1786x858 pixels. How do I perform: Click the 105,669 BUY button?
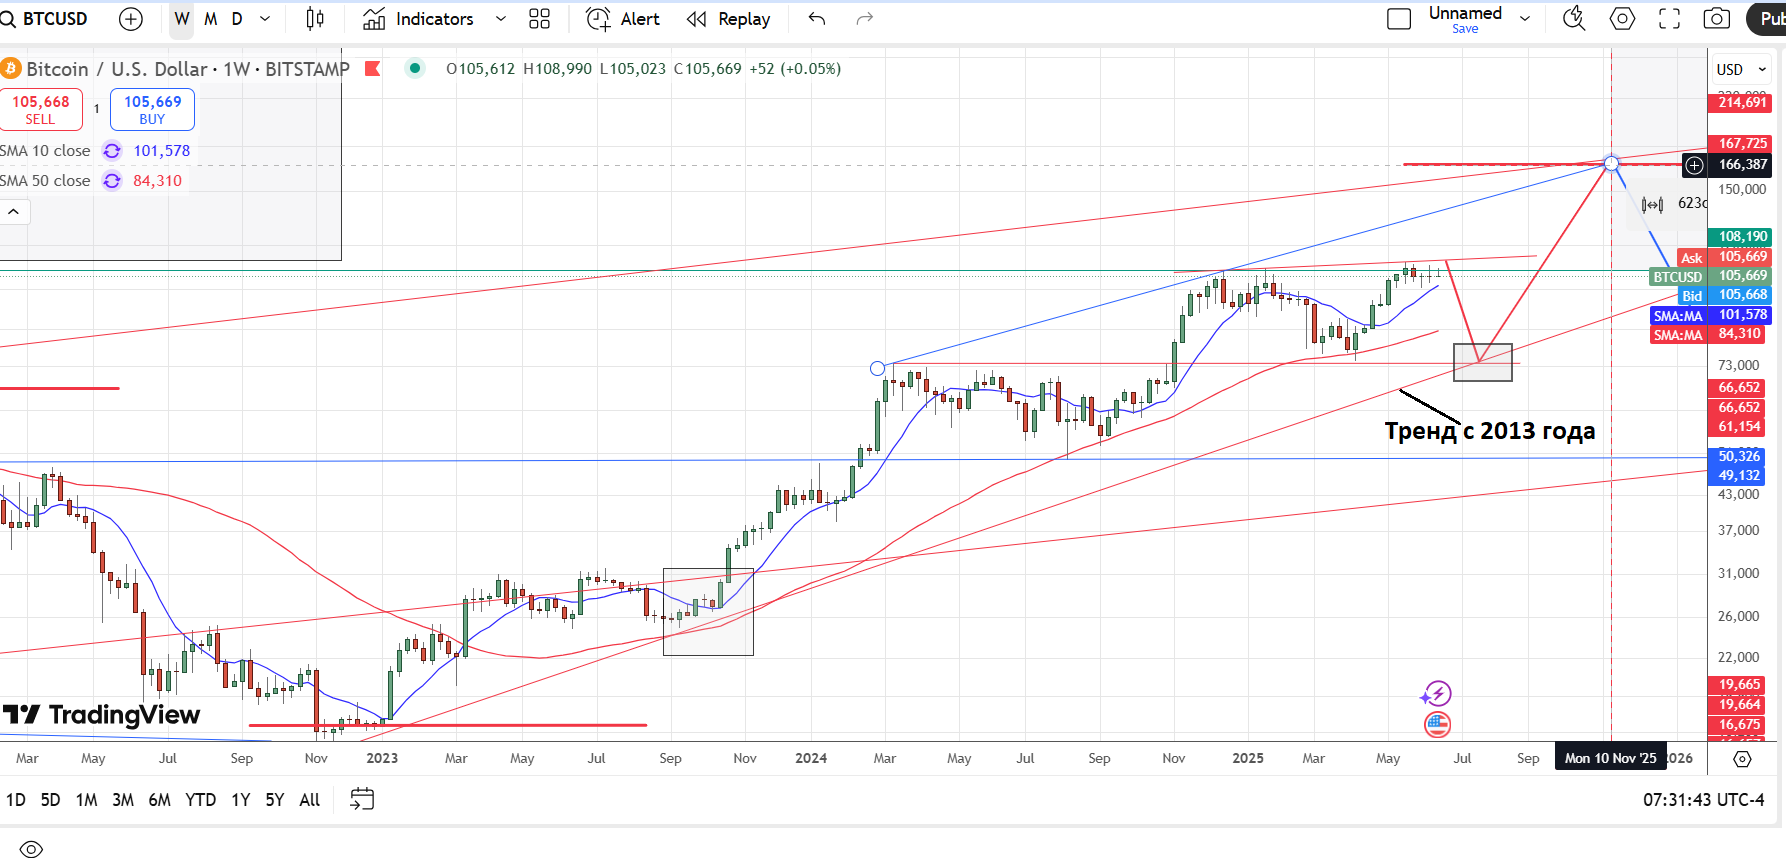coord(152,109)
